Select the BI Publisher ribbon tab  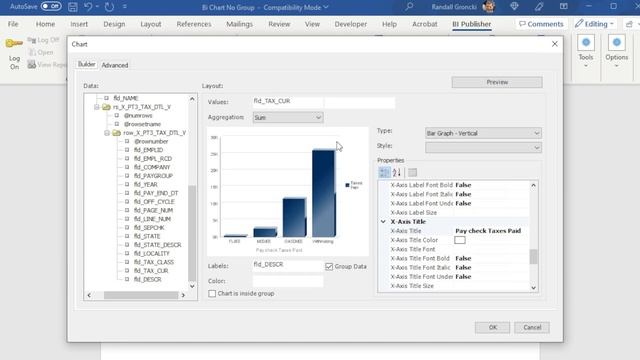tap(471, 24)
